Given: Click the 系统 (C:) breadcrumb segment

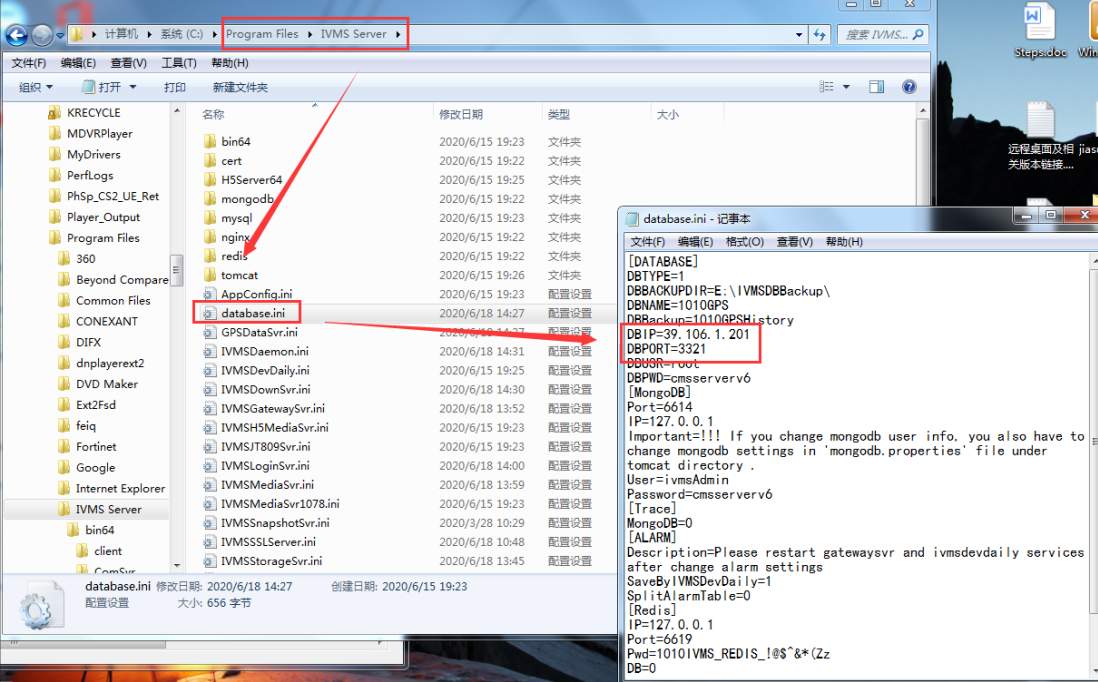Looking at the screenshot, I should point(181,34).
